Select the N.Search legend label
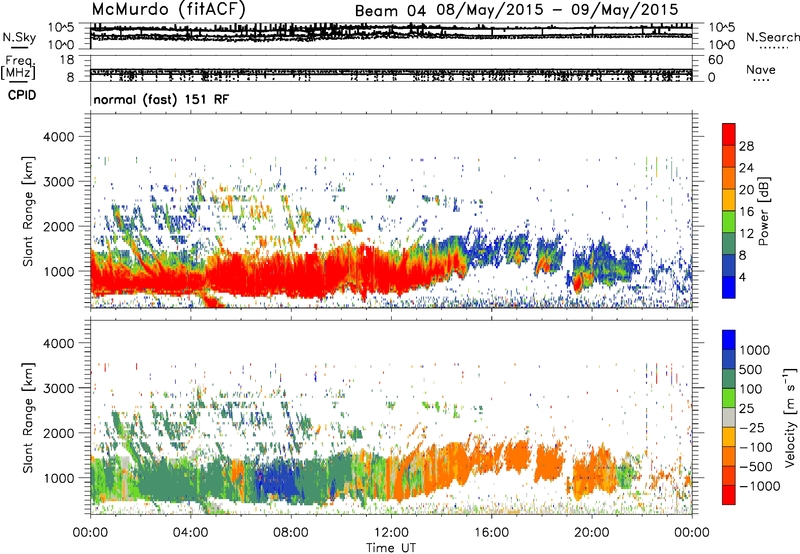Viewport: 800px width, 554px height. tap(772, 37)
